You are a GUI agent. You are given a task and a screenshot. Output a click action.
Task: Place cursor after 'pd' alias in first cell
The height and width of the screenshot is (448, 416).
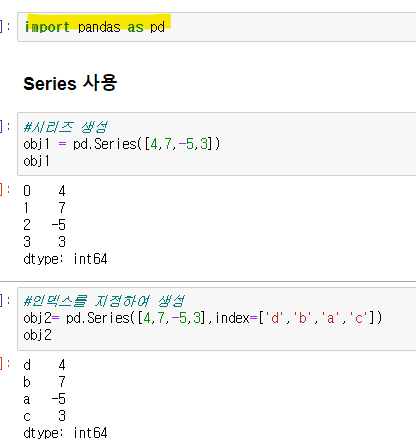pos(165,27)
